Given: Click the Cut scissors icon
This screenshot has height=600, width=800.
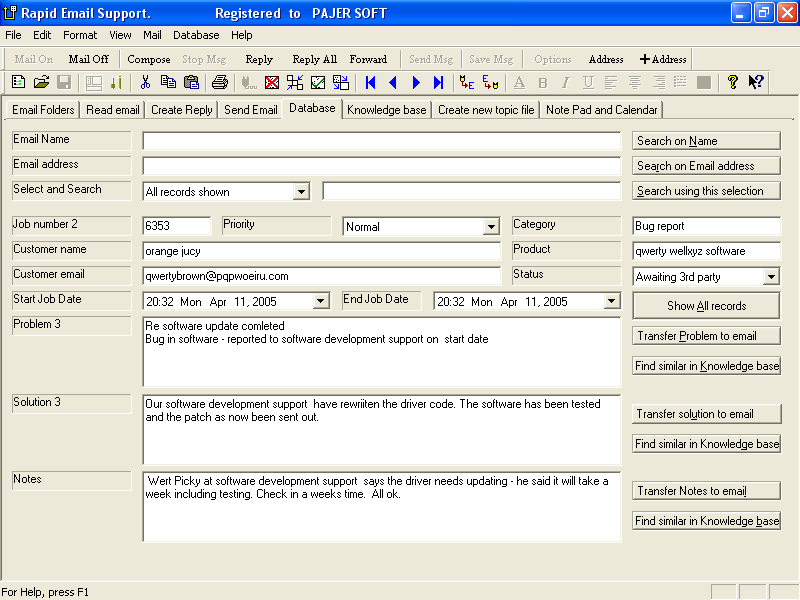Looking at the screenshot, I should coord(145,82).
